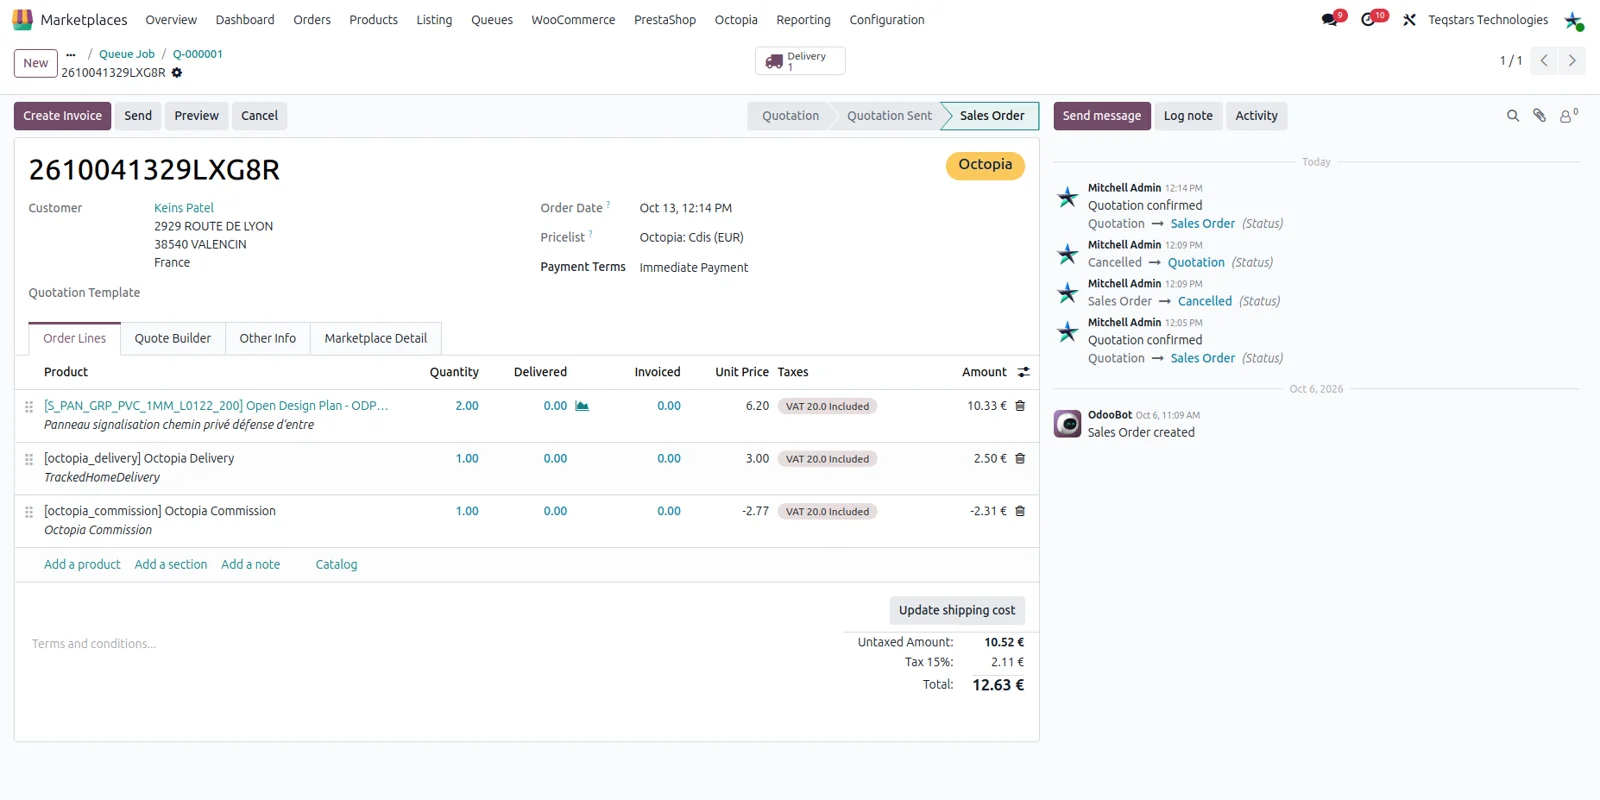This screenshot has width=1600, height=800.
Task: Open the Teqstars Technologies company switcher
Action: (1488, 20)
